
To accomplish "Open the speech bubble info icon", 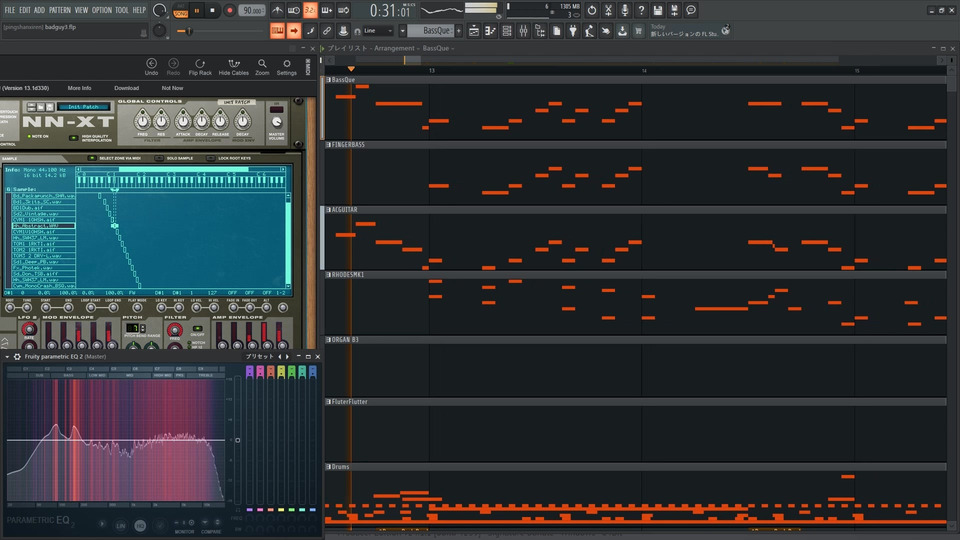I will coord(691,10).
